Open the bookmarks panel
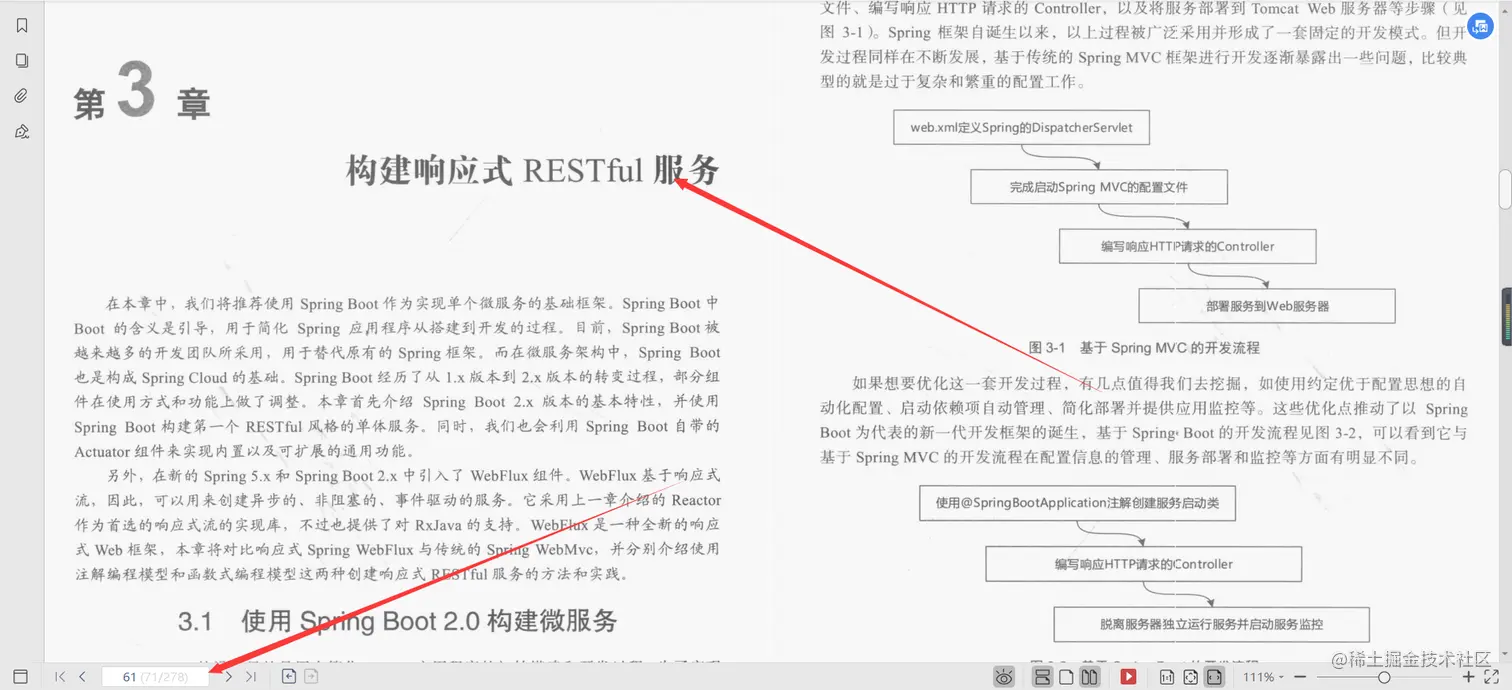Screen dimensions: 1512x690 click(22, 24)
